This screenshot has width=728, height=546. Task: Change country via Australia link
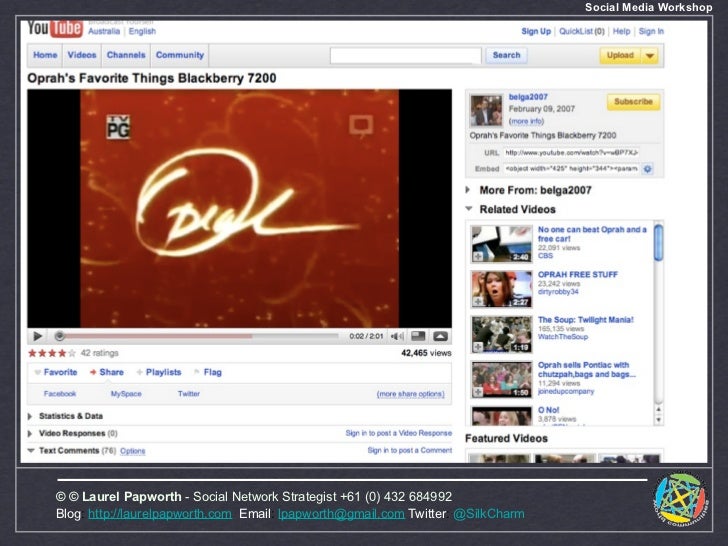(x=104, y=32)
